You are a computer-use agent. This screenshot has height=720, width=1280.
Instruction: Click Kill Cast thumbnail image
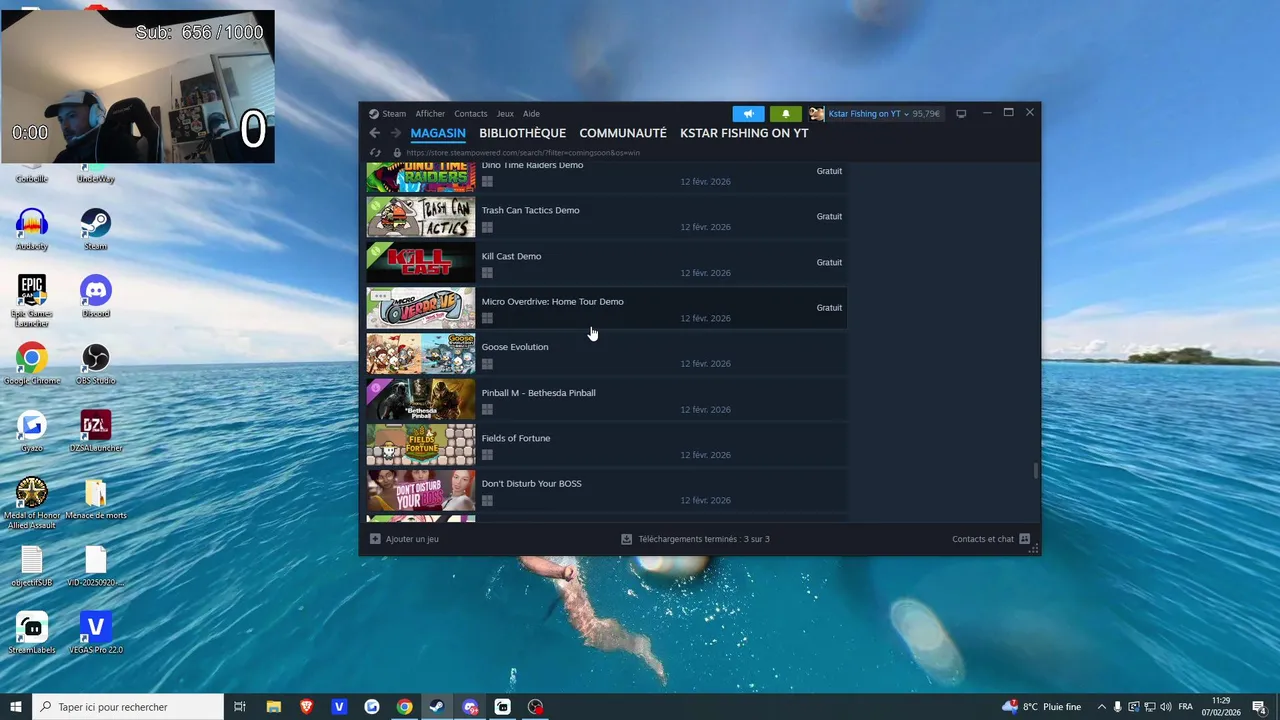coord(421,263)
